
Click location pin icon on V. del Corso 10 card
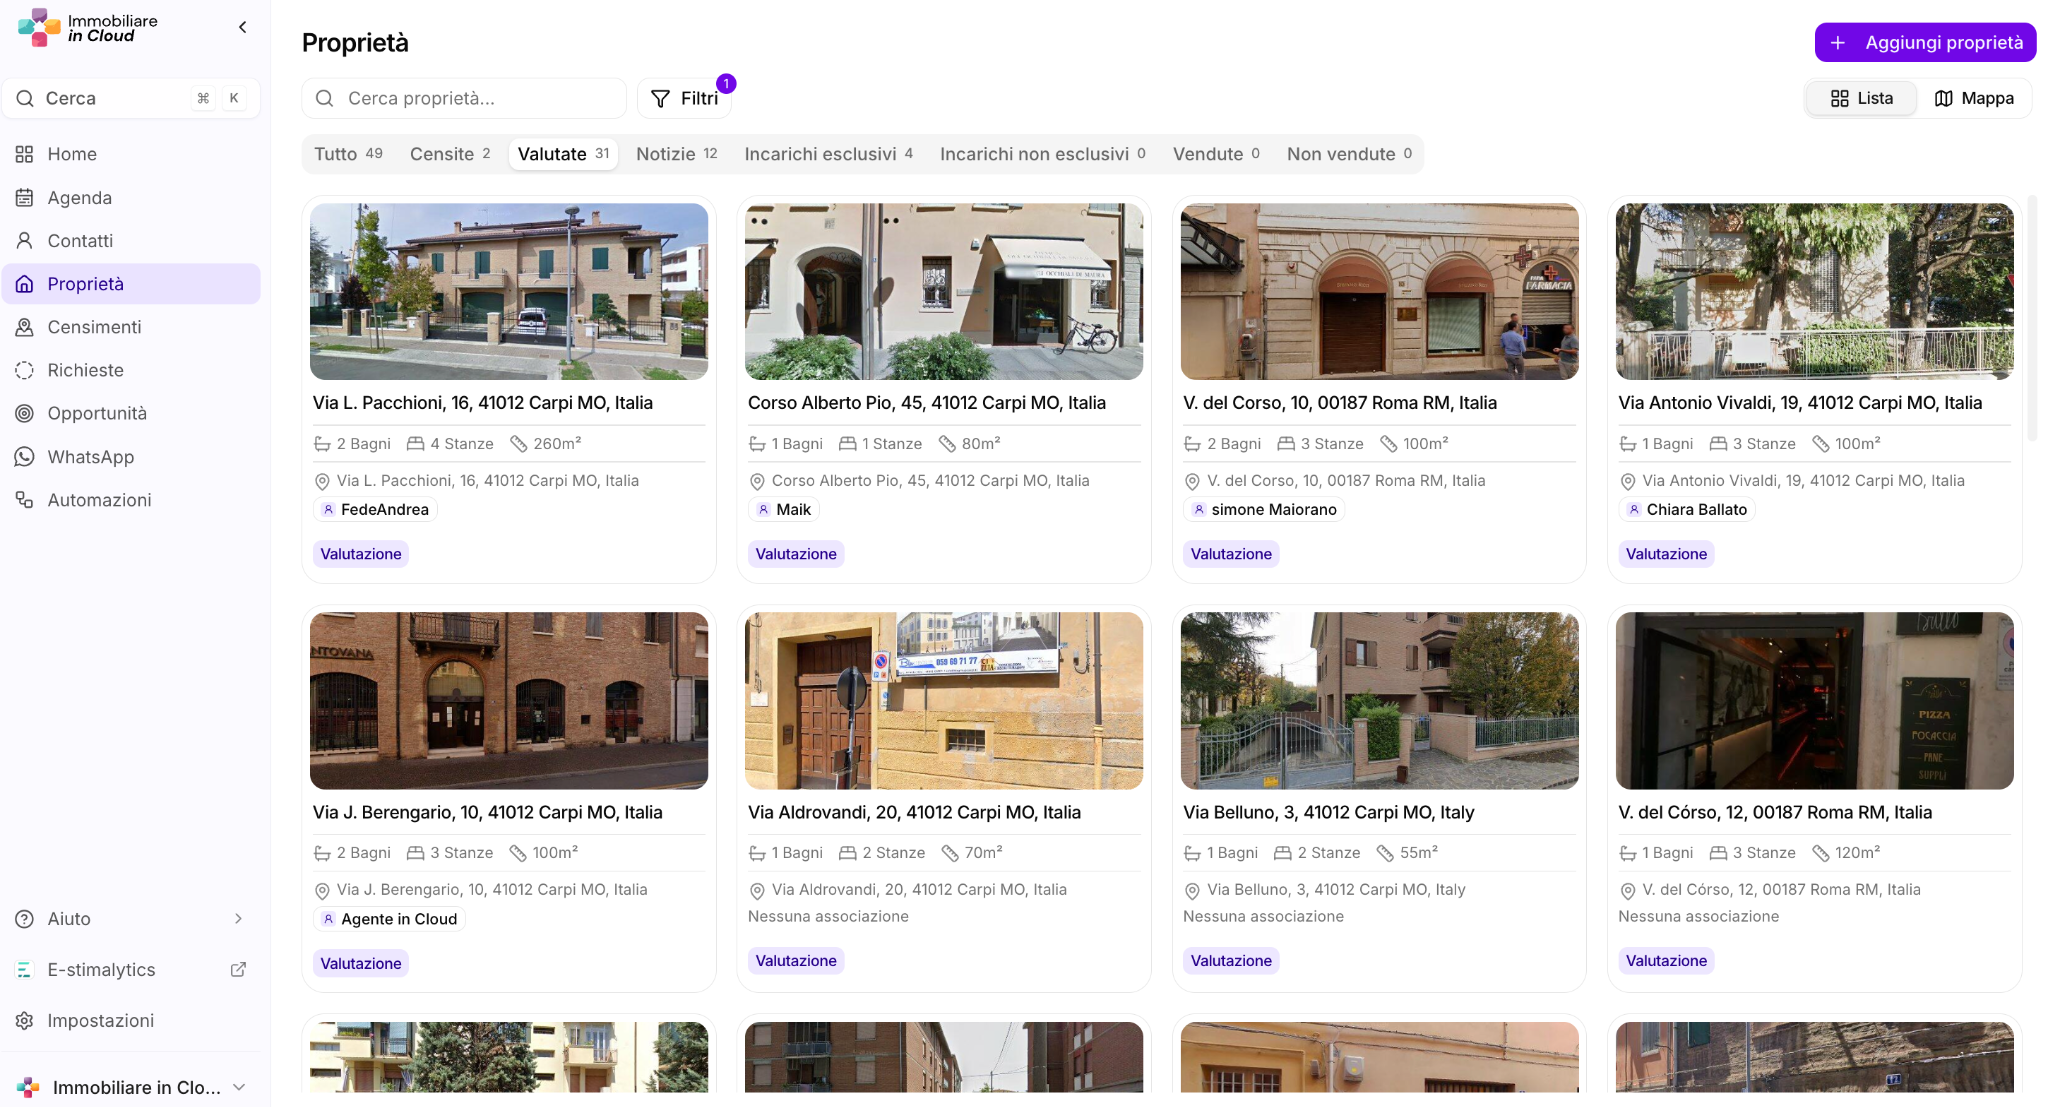[x=1192, y=482]
